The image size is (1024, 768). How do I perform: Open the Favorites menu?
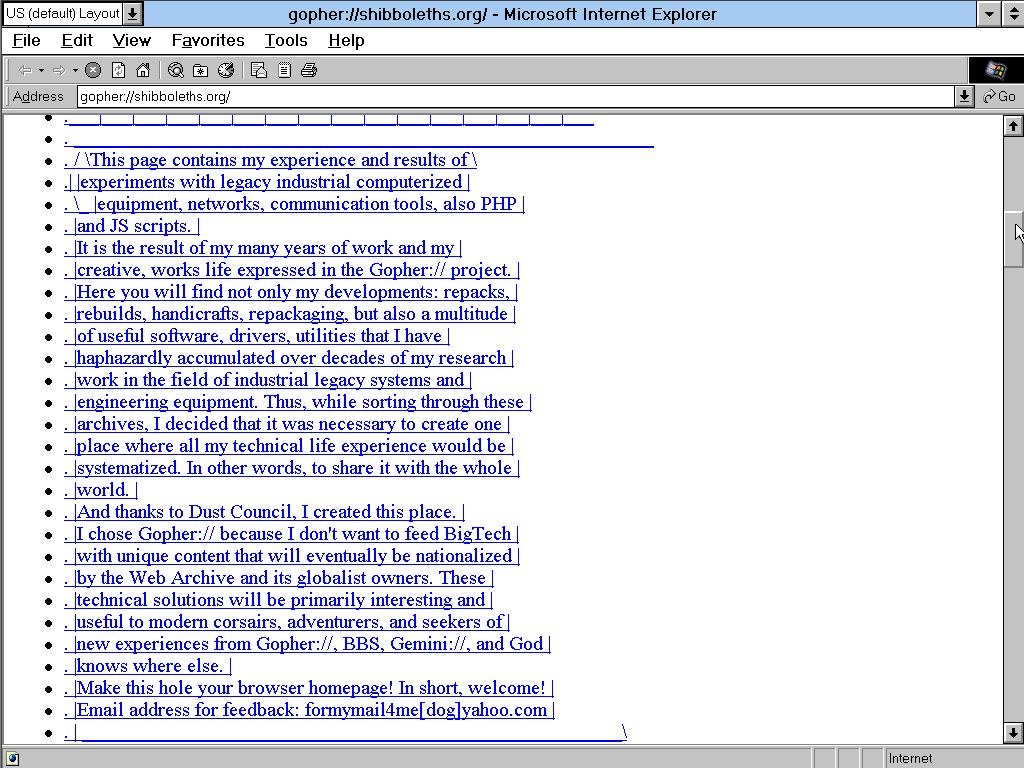click(207, 40)
